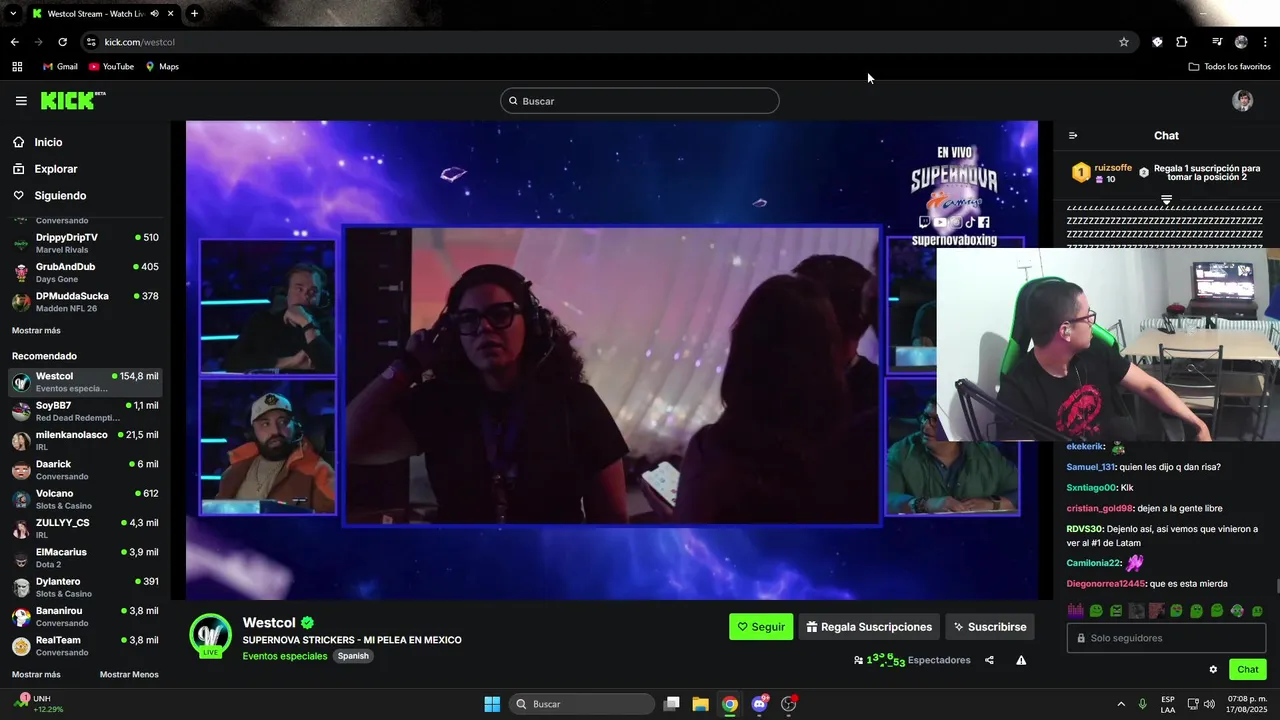Open the tab search dropdown arrow
Viewport: 1280px width, 720px height.
pos(13,14)
